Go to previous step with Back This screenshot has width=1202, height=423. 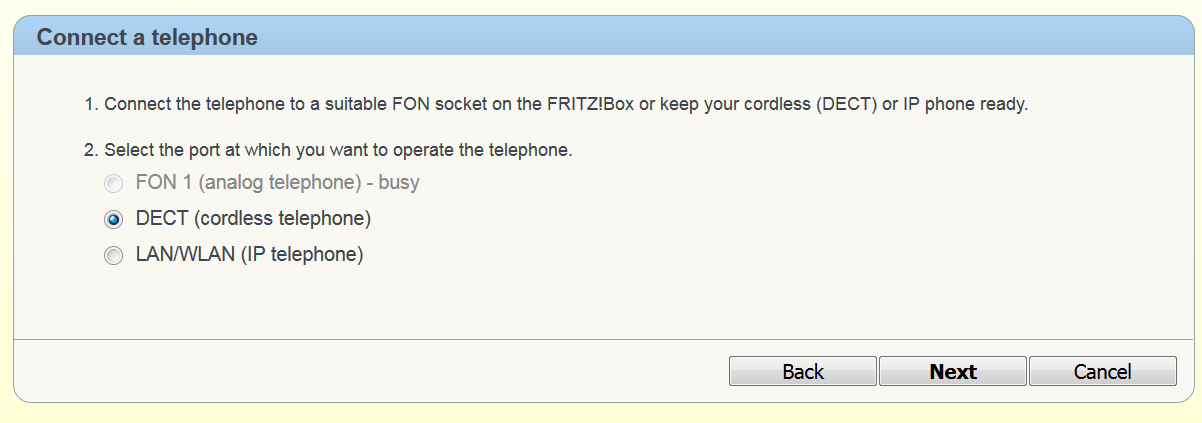click(x=802, y=372)
